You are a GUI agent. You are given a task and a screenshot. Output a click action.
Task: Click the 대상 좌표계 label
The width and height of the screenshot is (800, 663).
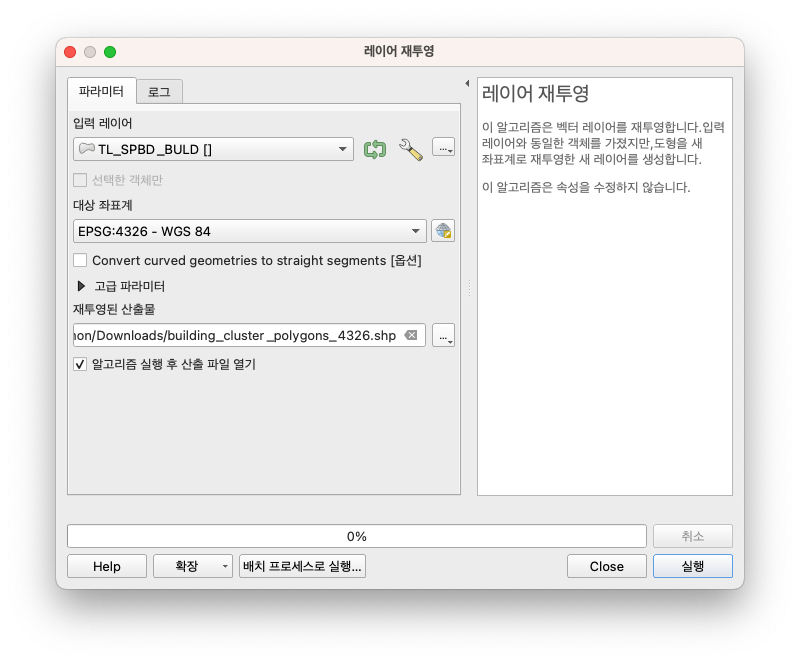click(x=103, y=205)
